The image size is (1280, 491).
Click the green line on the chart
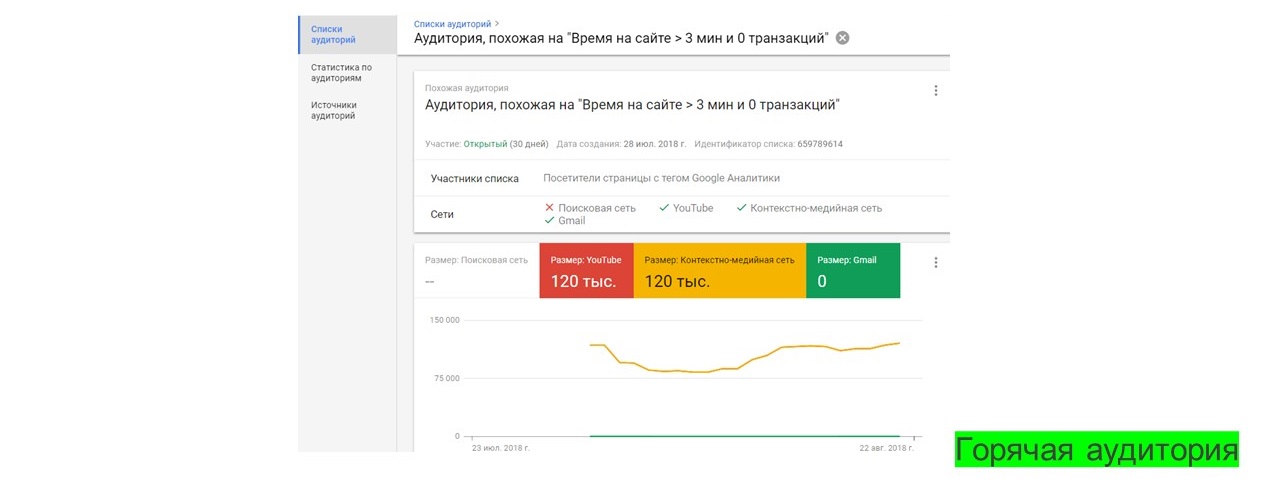[x=745, y=436]
